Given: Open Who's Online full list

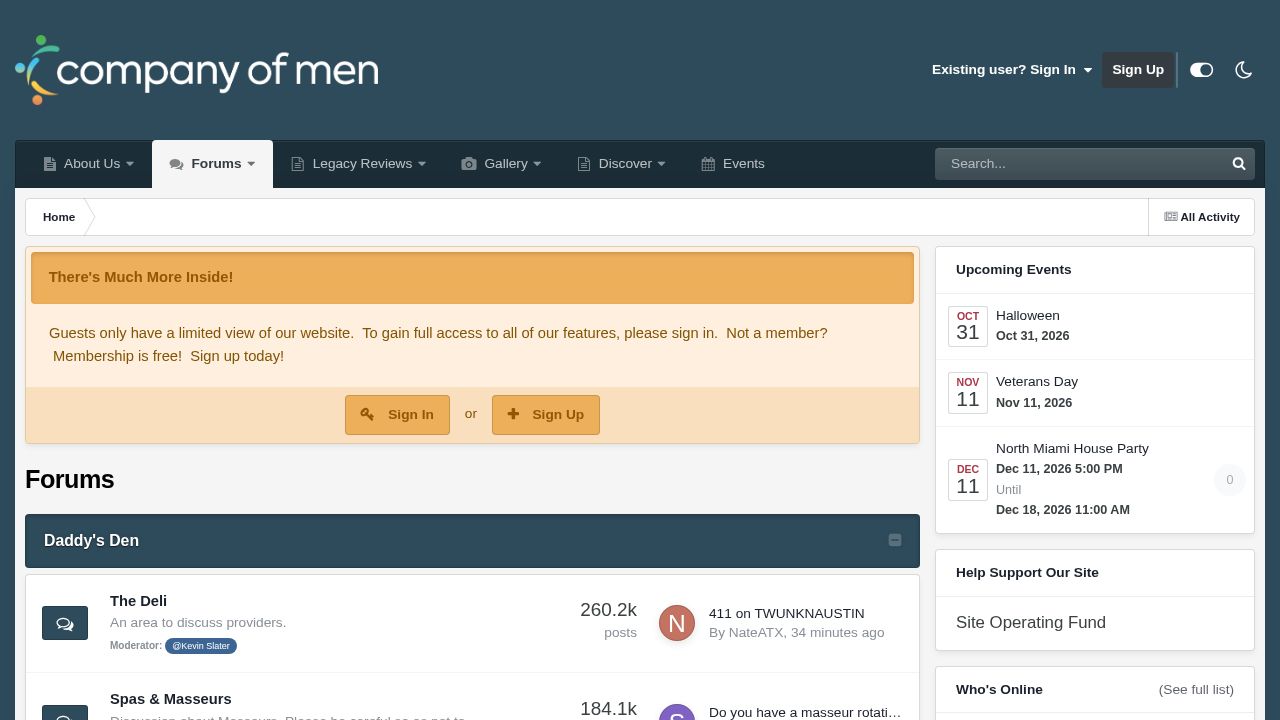Looking at the screenshot, I should pos(1196,690).
